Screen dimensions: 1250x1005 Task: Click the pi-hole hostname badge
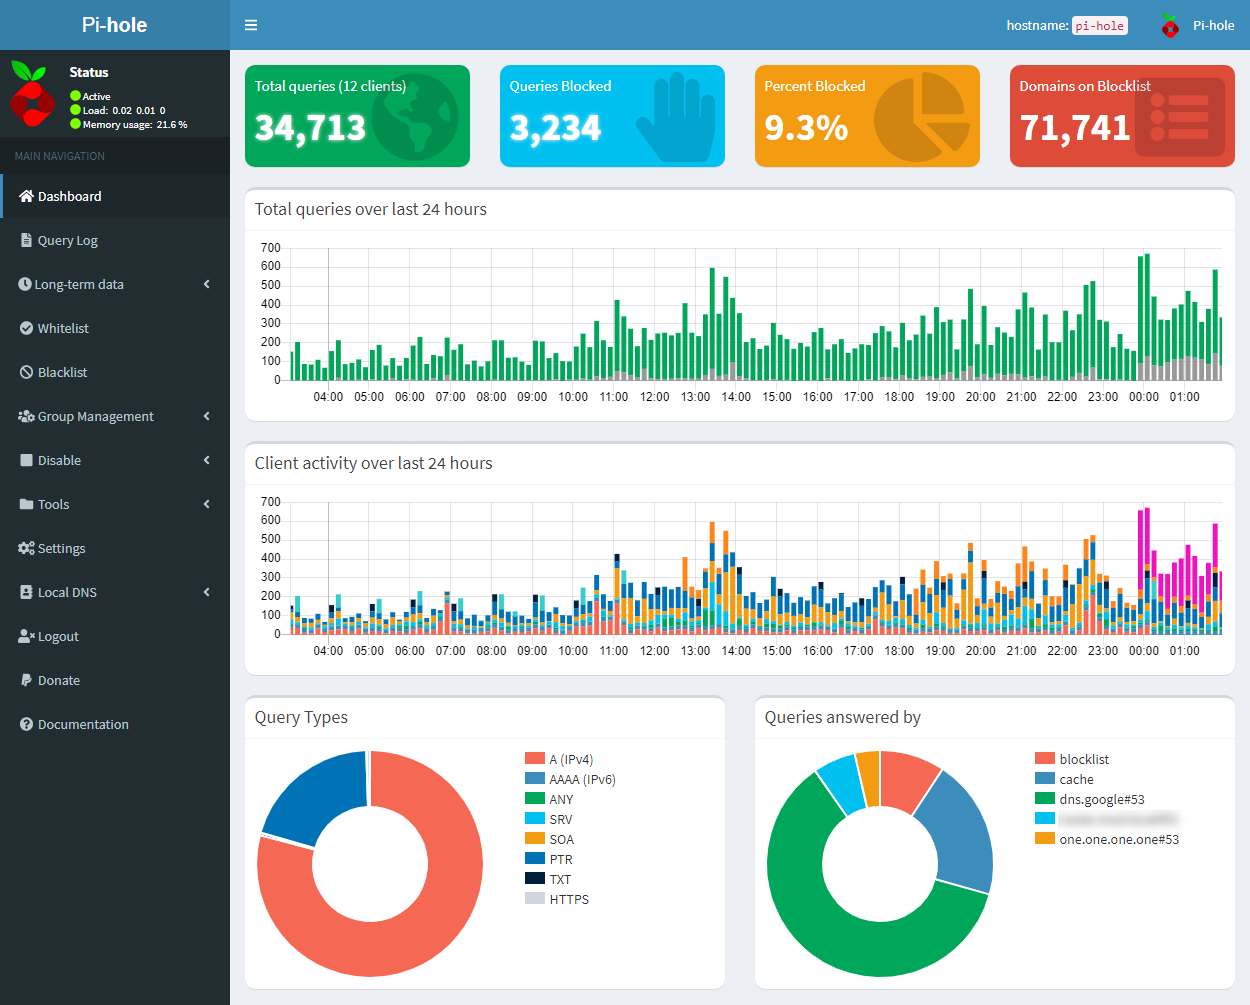coord(1099,26)
